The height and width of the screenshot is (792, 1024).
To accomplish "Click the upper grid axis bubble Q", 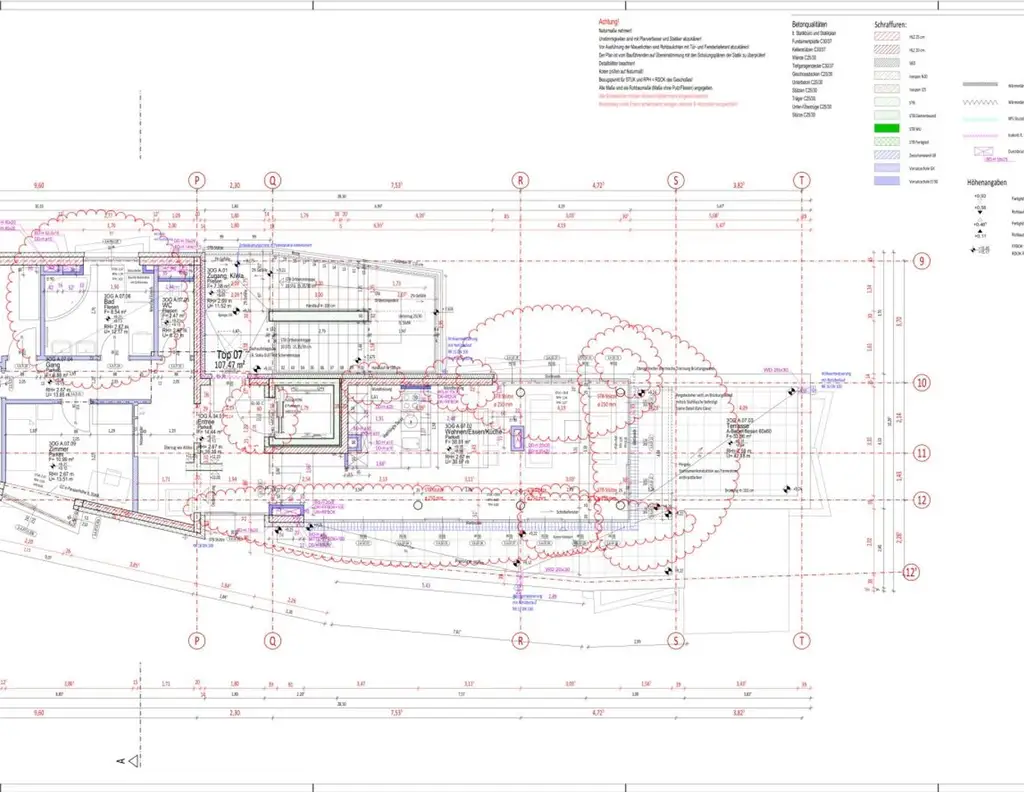I will [x=272, y=181].
